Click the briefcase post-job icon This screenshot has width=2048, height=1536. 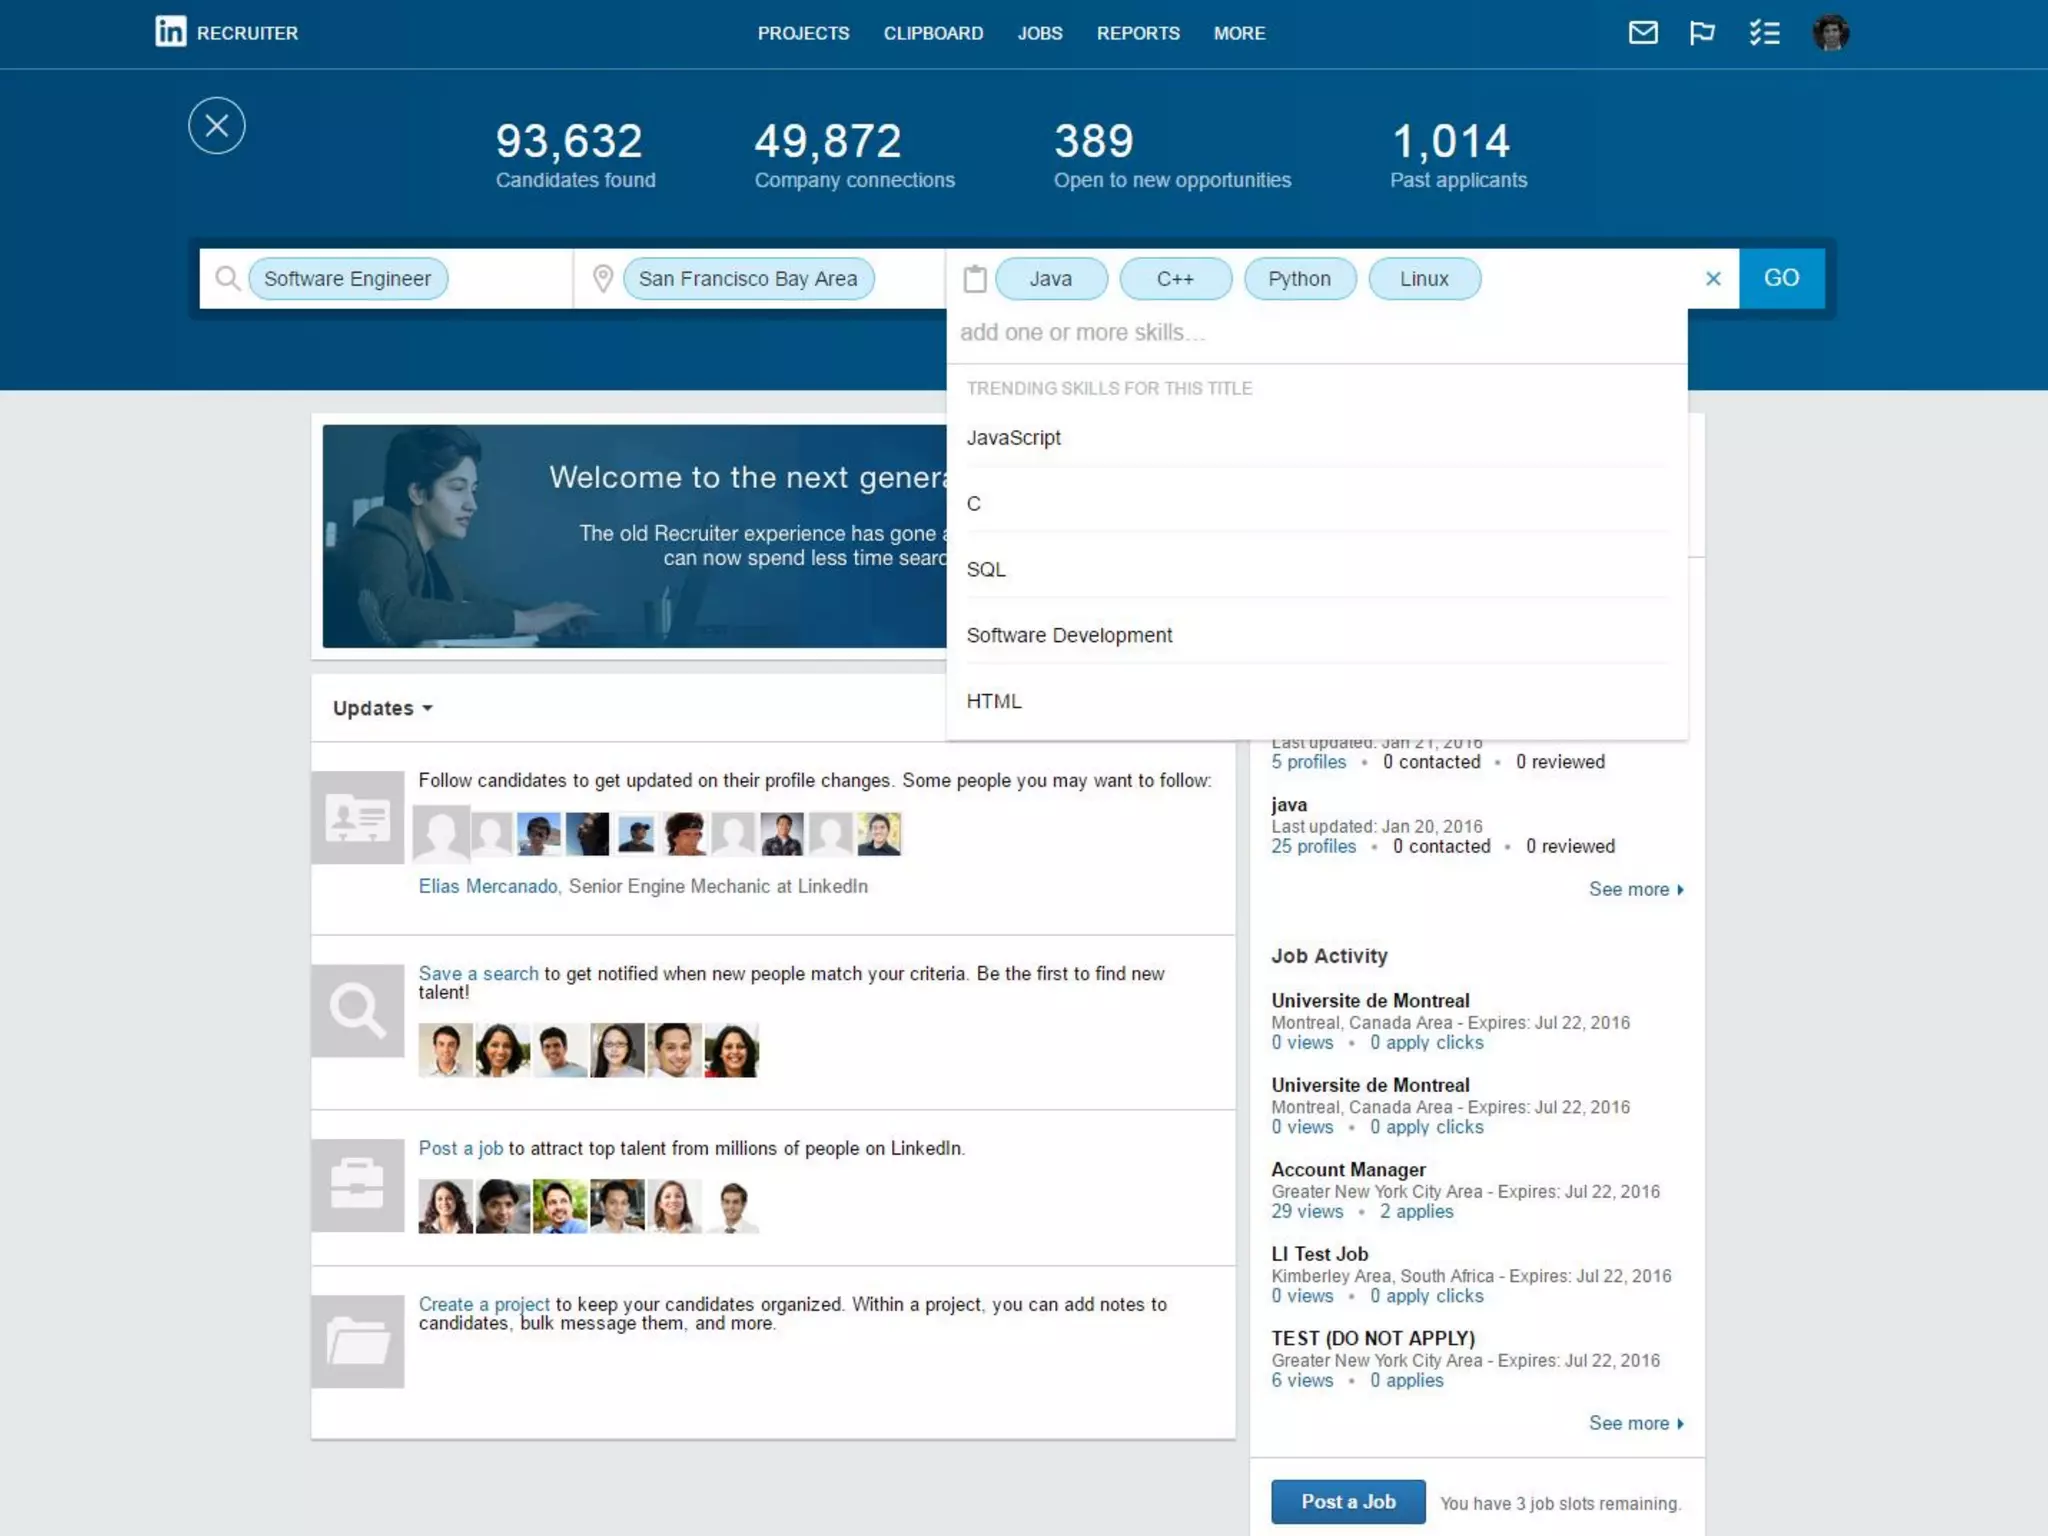pyautogui.click(x=357, y=1185)
